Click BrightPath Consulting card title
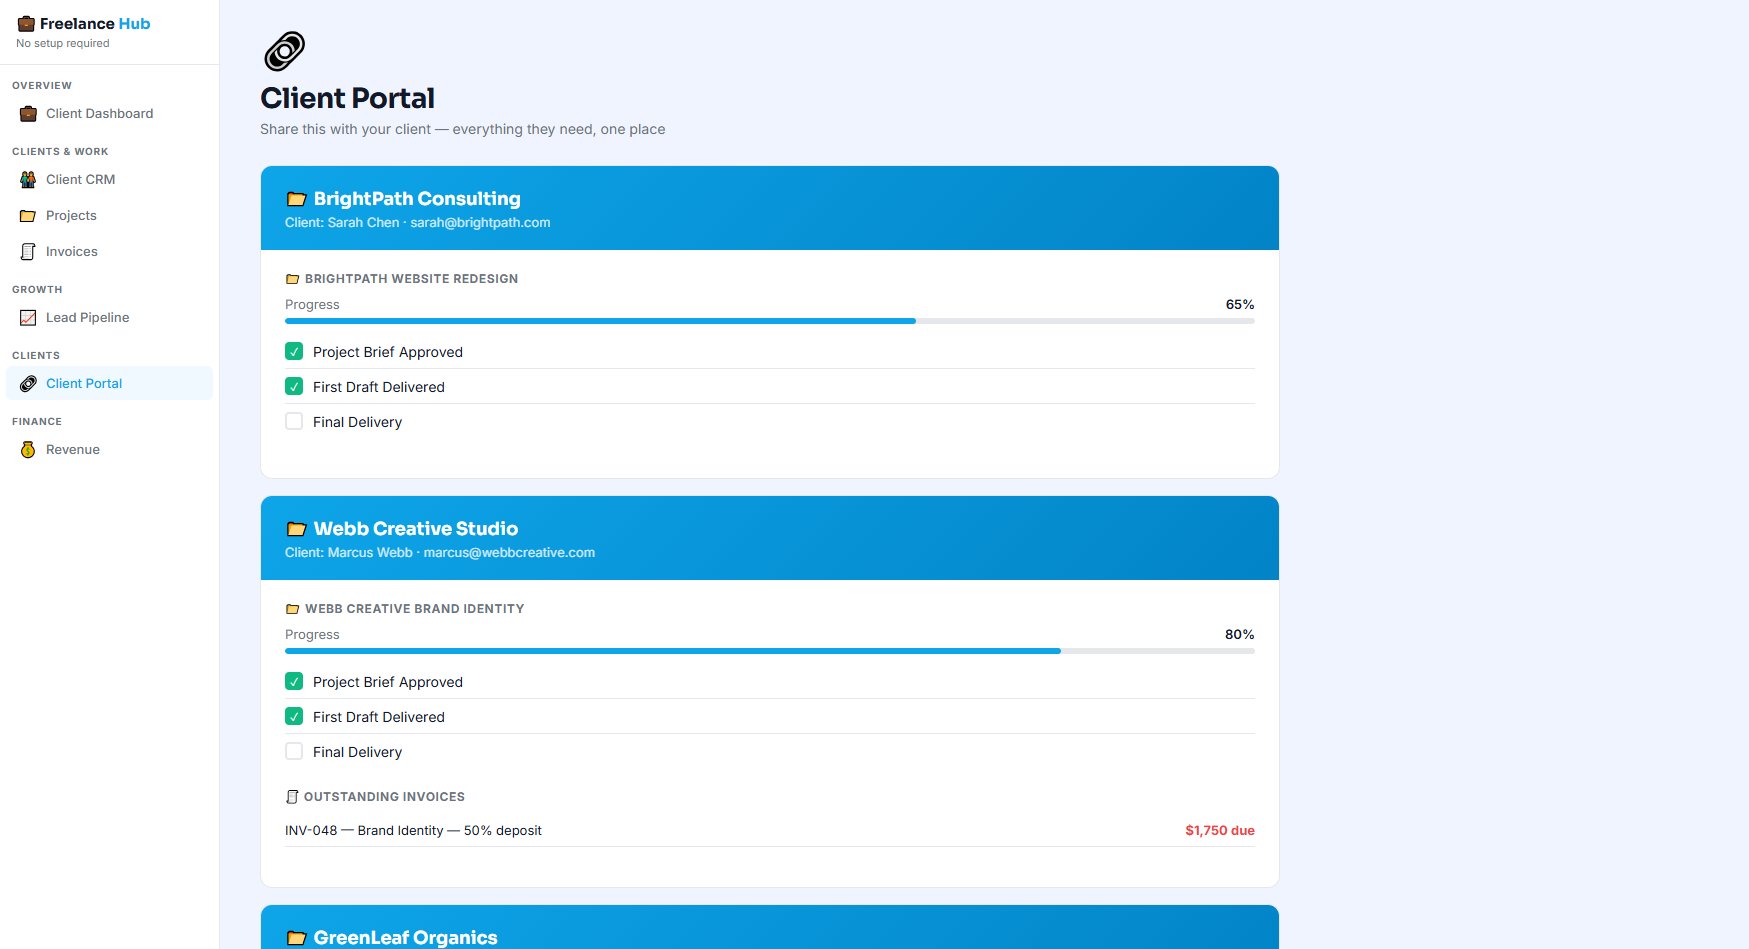Image resolution: width=1749 pixels, height=949 pixels. click(417, 199)
